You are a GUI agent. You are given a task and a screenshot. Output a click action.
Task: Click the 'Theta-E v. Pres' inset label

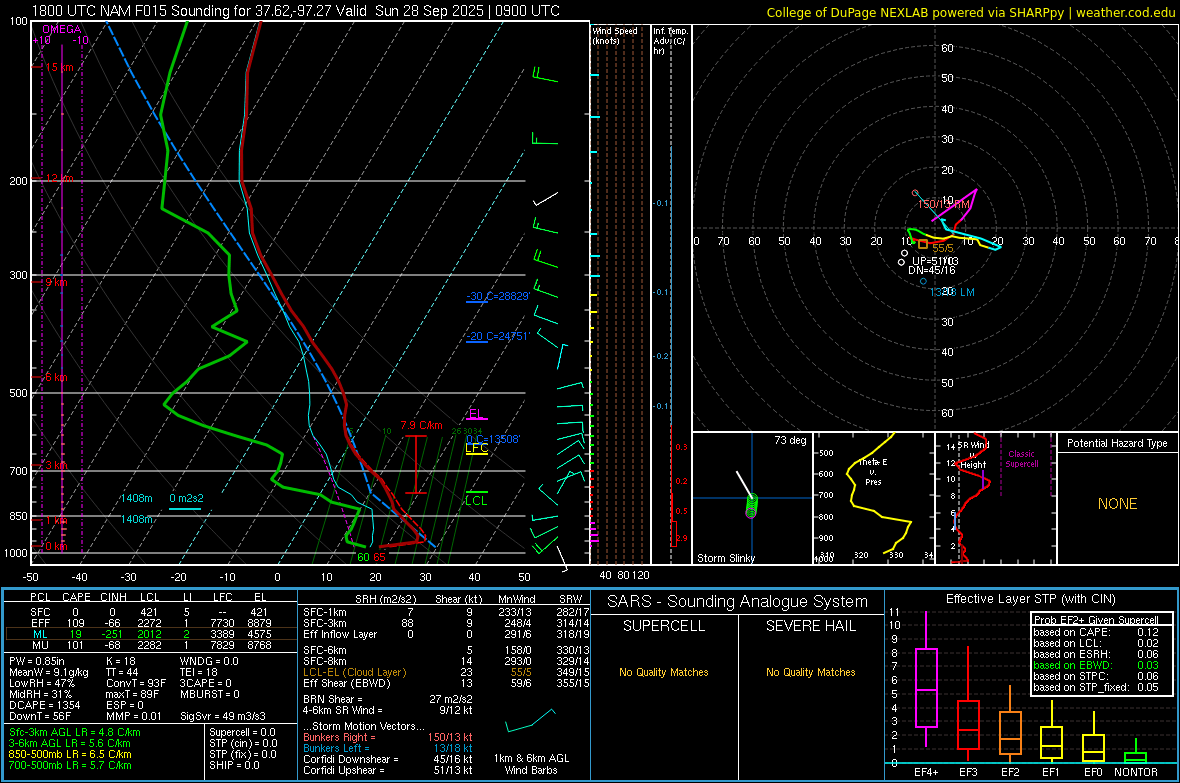(x=873, y=471)
